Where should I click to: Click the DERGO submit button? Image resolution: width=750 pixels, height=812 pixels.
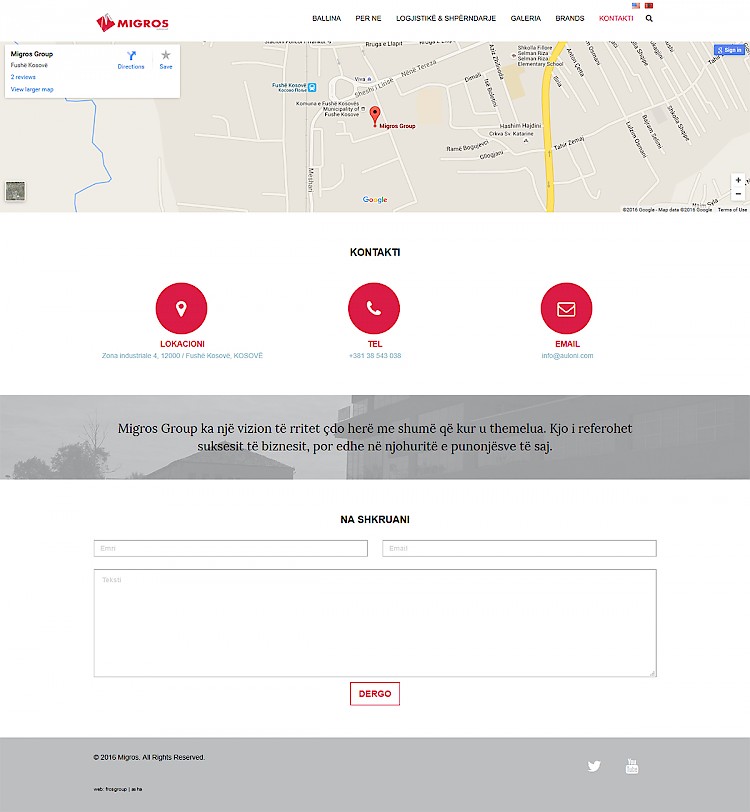click(375, 694)
